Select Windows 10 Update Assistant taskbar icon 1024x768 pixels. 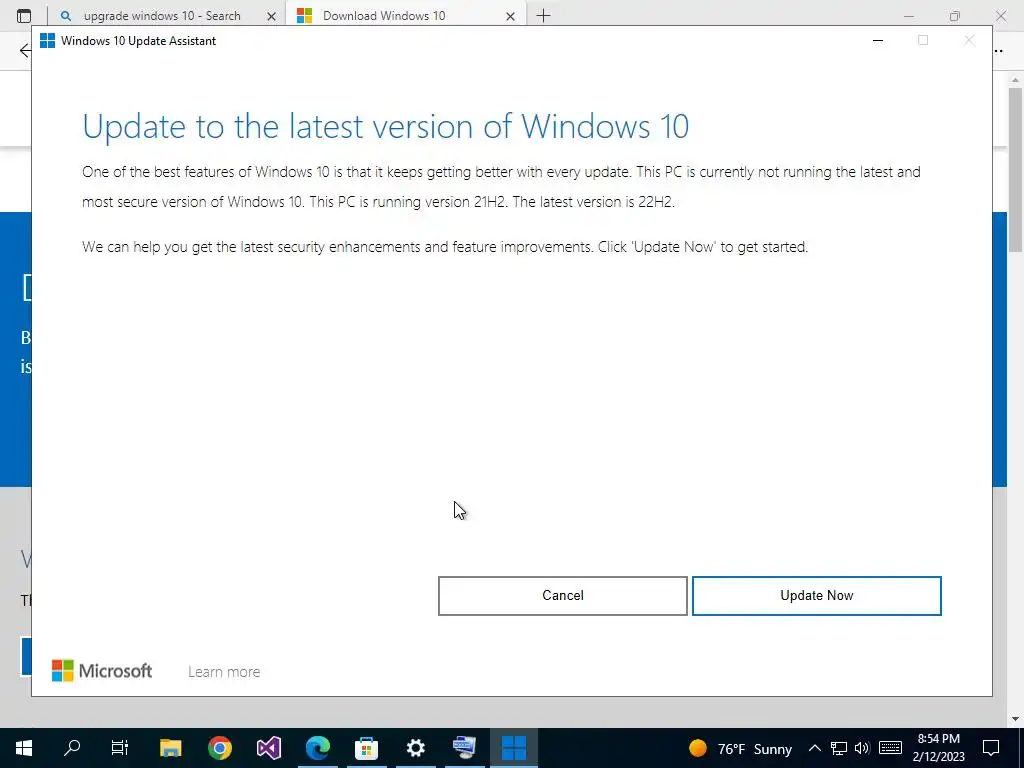point(513,748)
